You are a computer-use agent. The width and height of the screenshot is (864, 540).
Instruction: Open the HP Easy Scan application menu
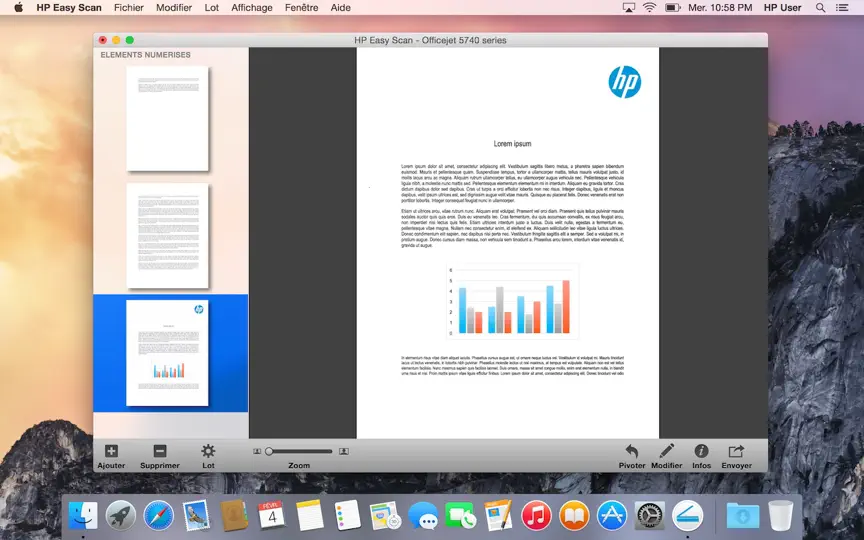69,8
